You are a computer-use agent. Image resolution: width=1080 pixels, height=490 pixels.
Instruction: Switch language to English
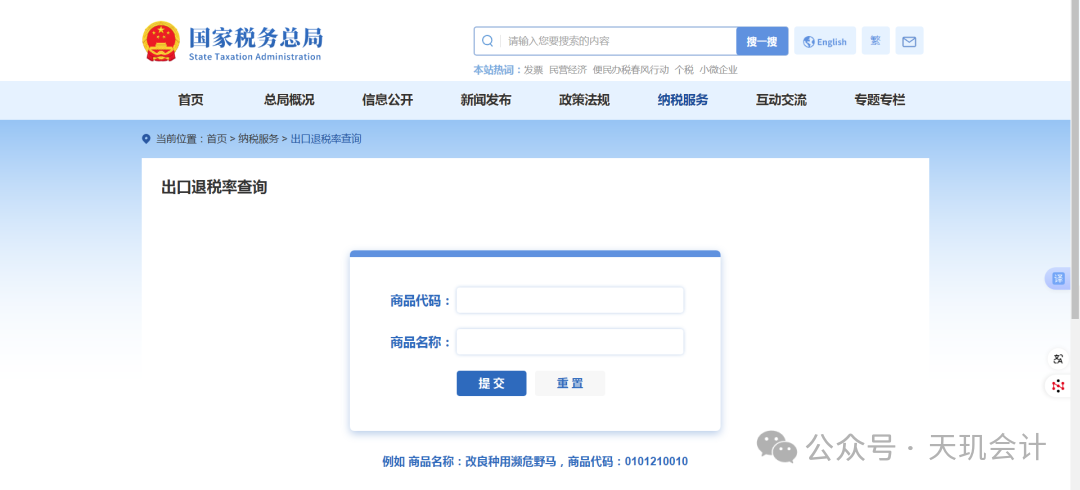click(825, 41)
